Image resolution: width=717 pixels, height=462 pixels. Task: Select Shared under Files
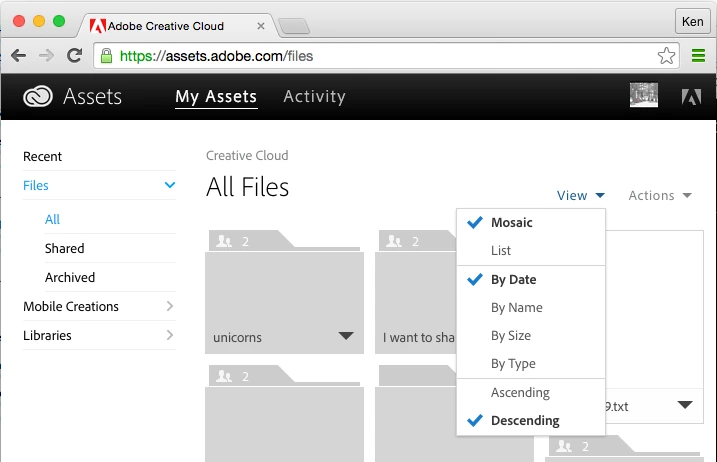pos(64,248)
